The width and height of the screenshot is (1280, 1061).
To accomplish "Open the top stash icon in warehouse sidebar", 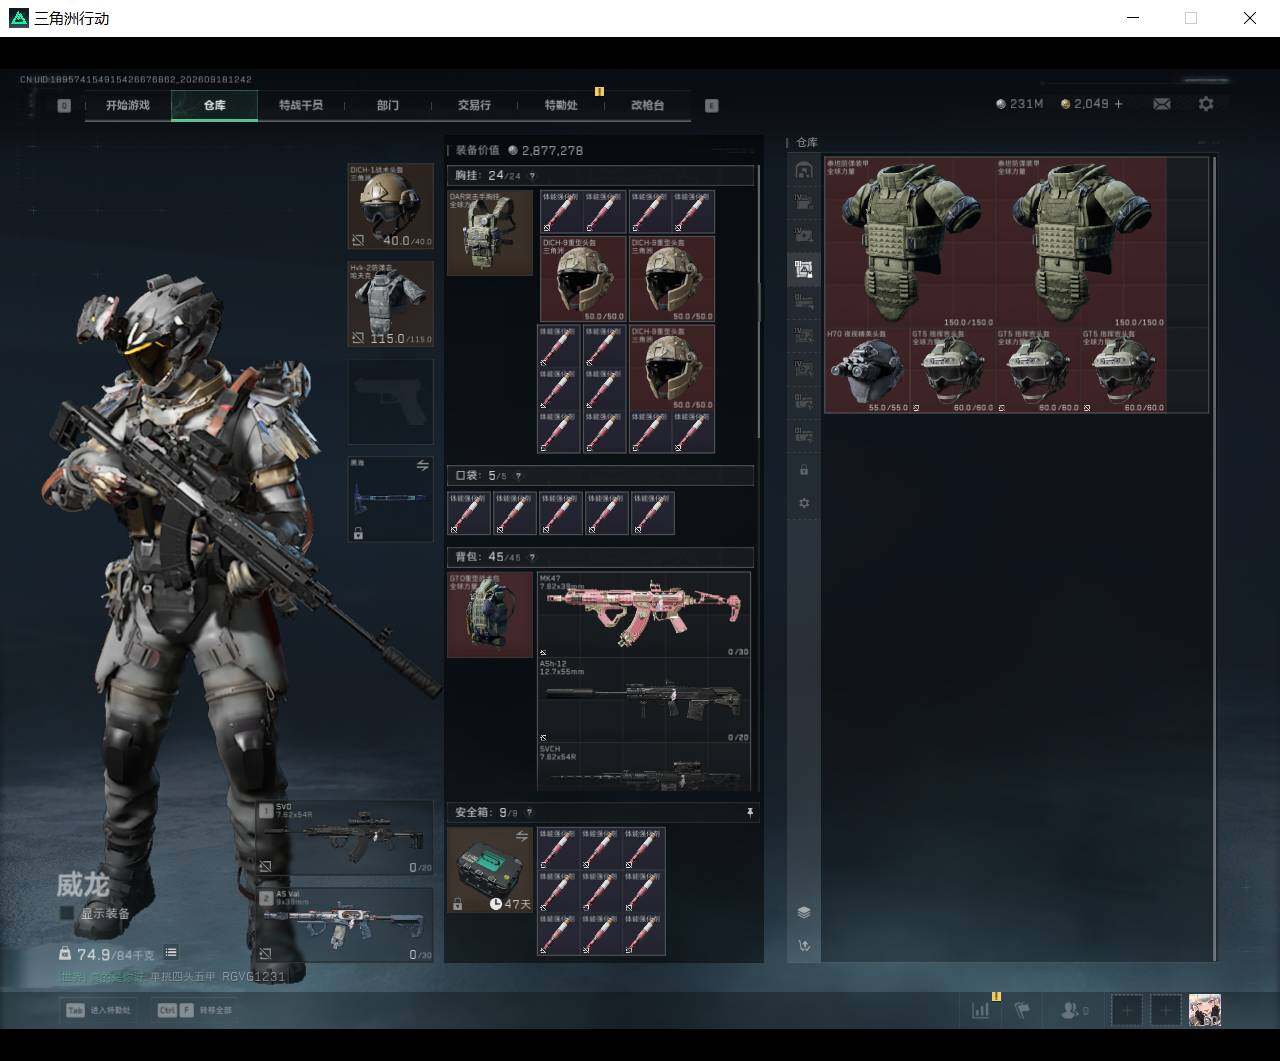I will (804, 170).
